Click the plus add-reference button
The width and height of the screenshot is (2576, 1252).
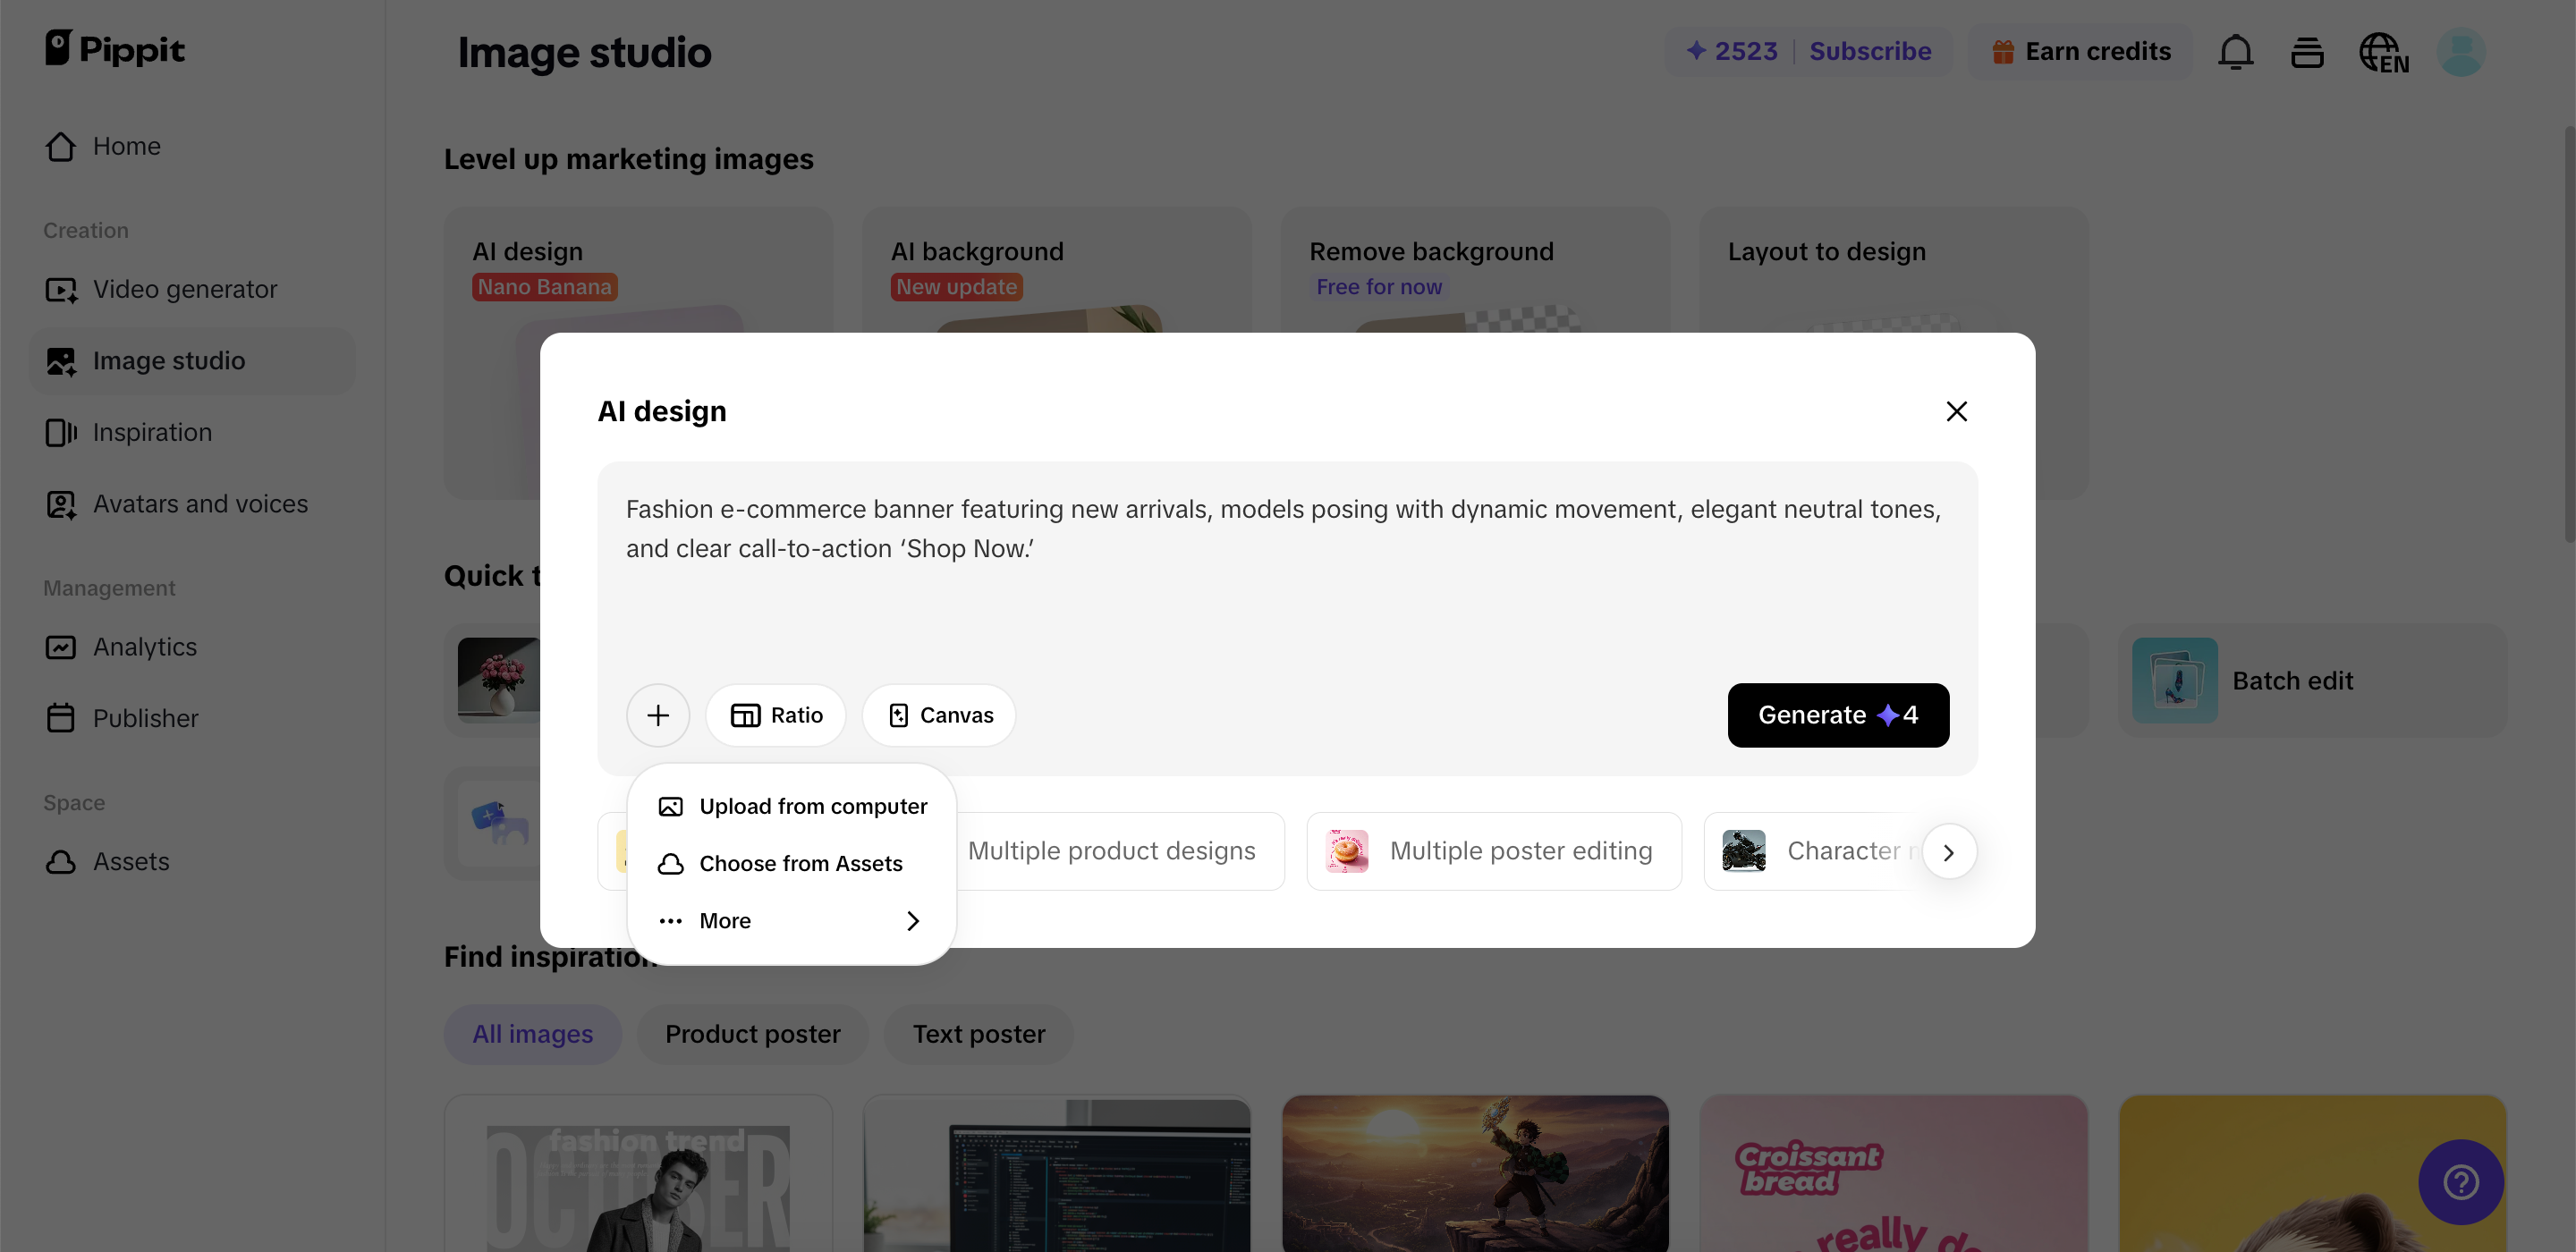click(657, 715)
